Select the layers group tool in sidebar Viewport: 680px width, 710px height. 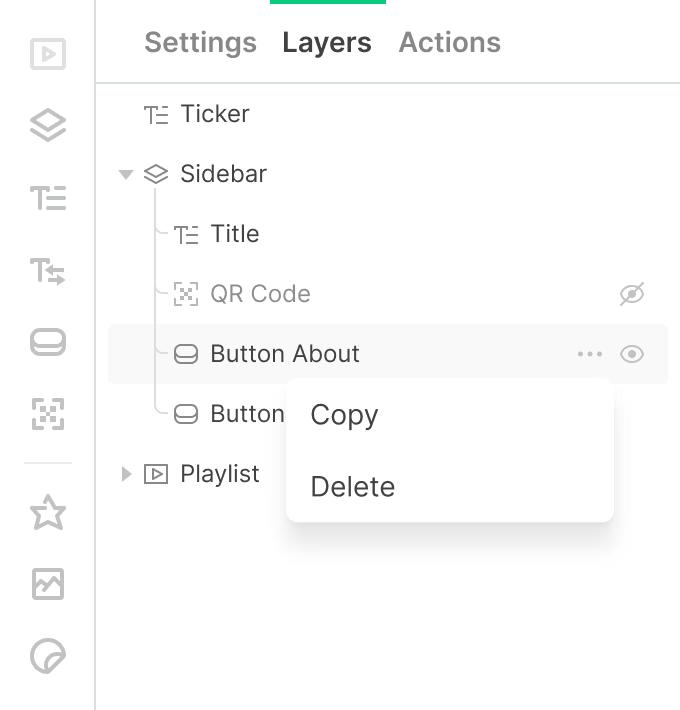pyautogui.click(x=48, y=125)
